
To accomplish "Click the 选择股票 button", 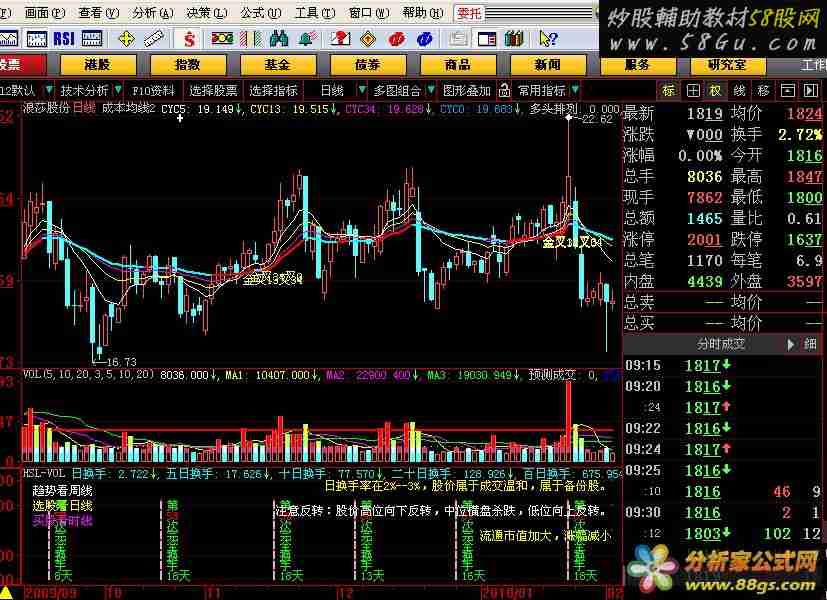I will tap(213, 91).
